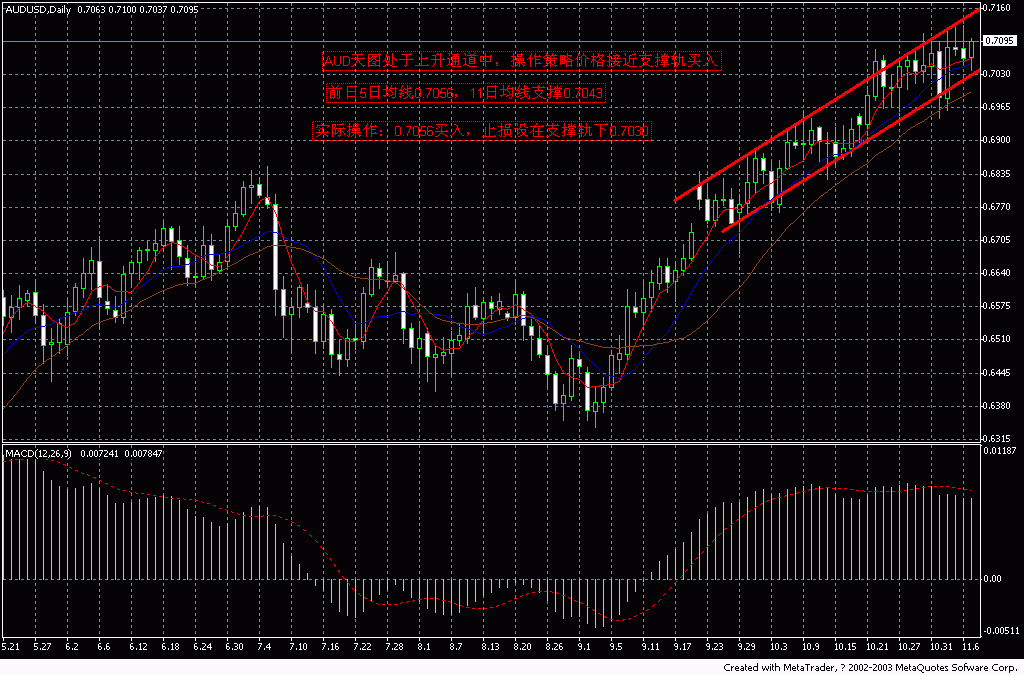Click the 0.6770 price axis label
This screenshot has width=1024, height=675.
[999, 207]
